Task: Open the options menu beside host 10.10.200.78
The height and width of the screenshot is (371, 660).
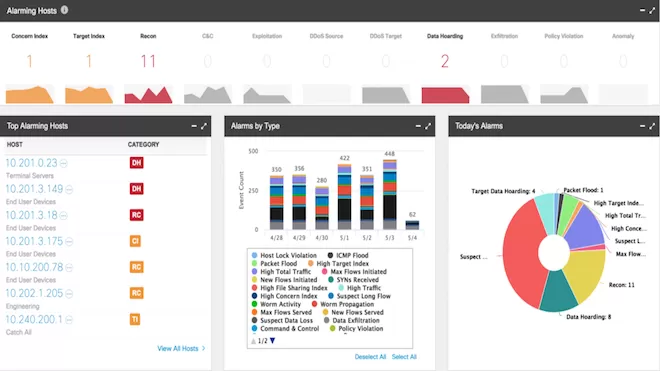Action: [69, 268]
